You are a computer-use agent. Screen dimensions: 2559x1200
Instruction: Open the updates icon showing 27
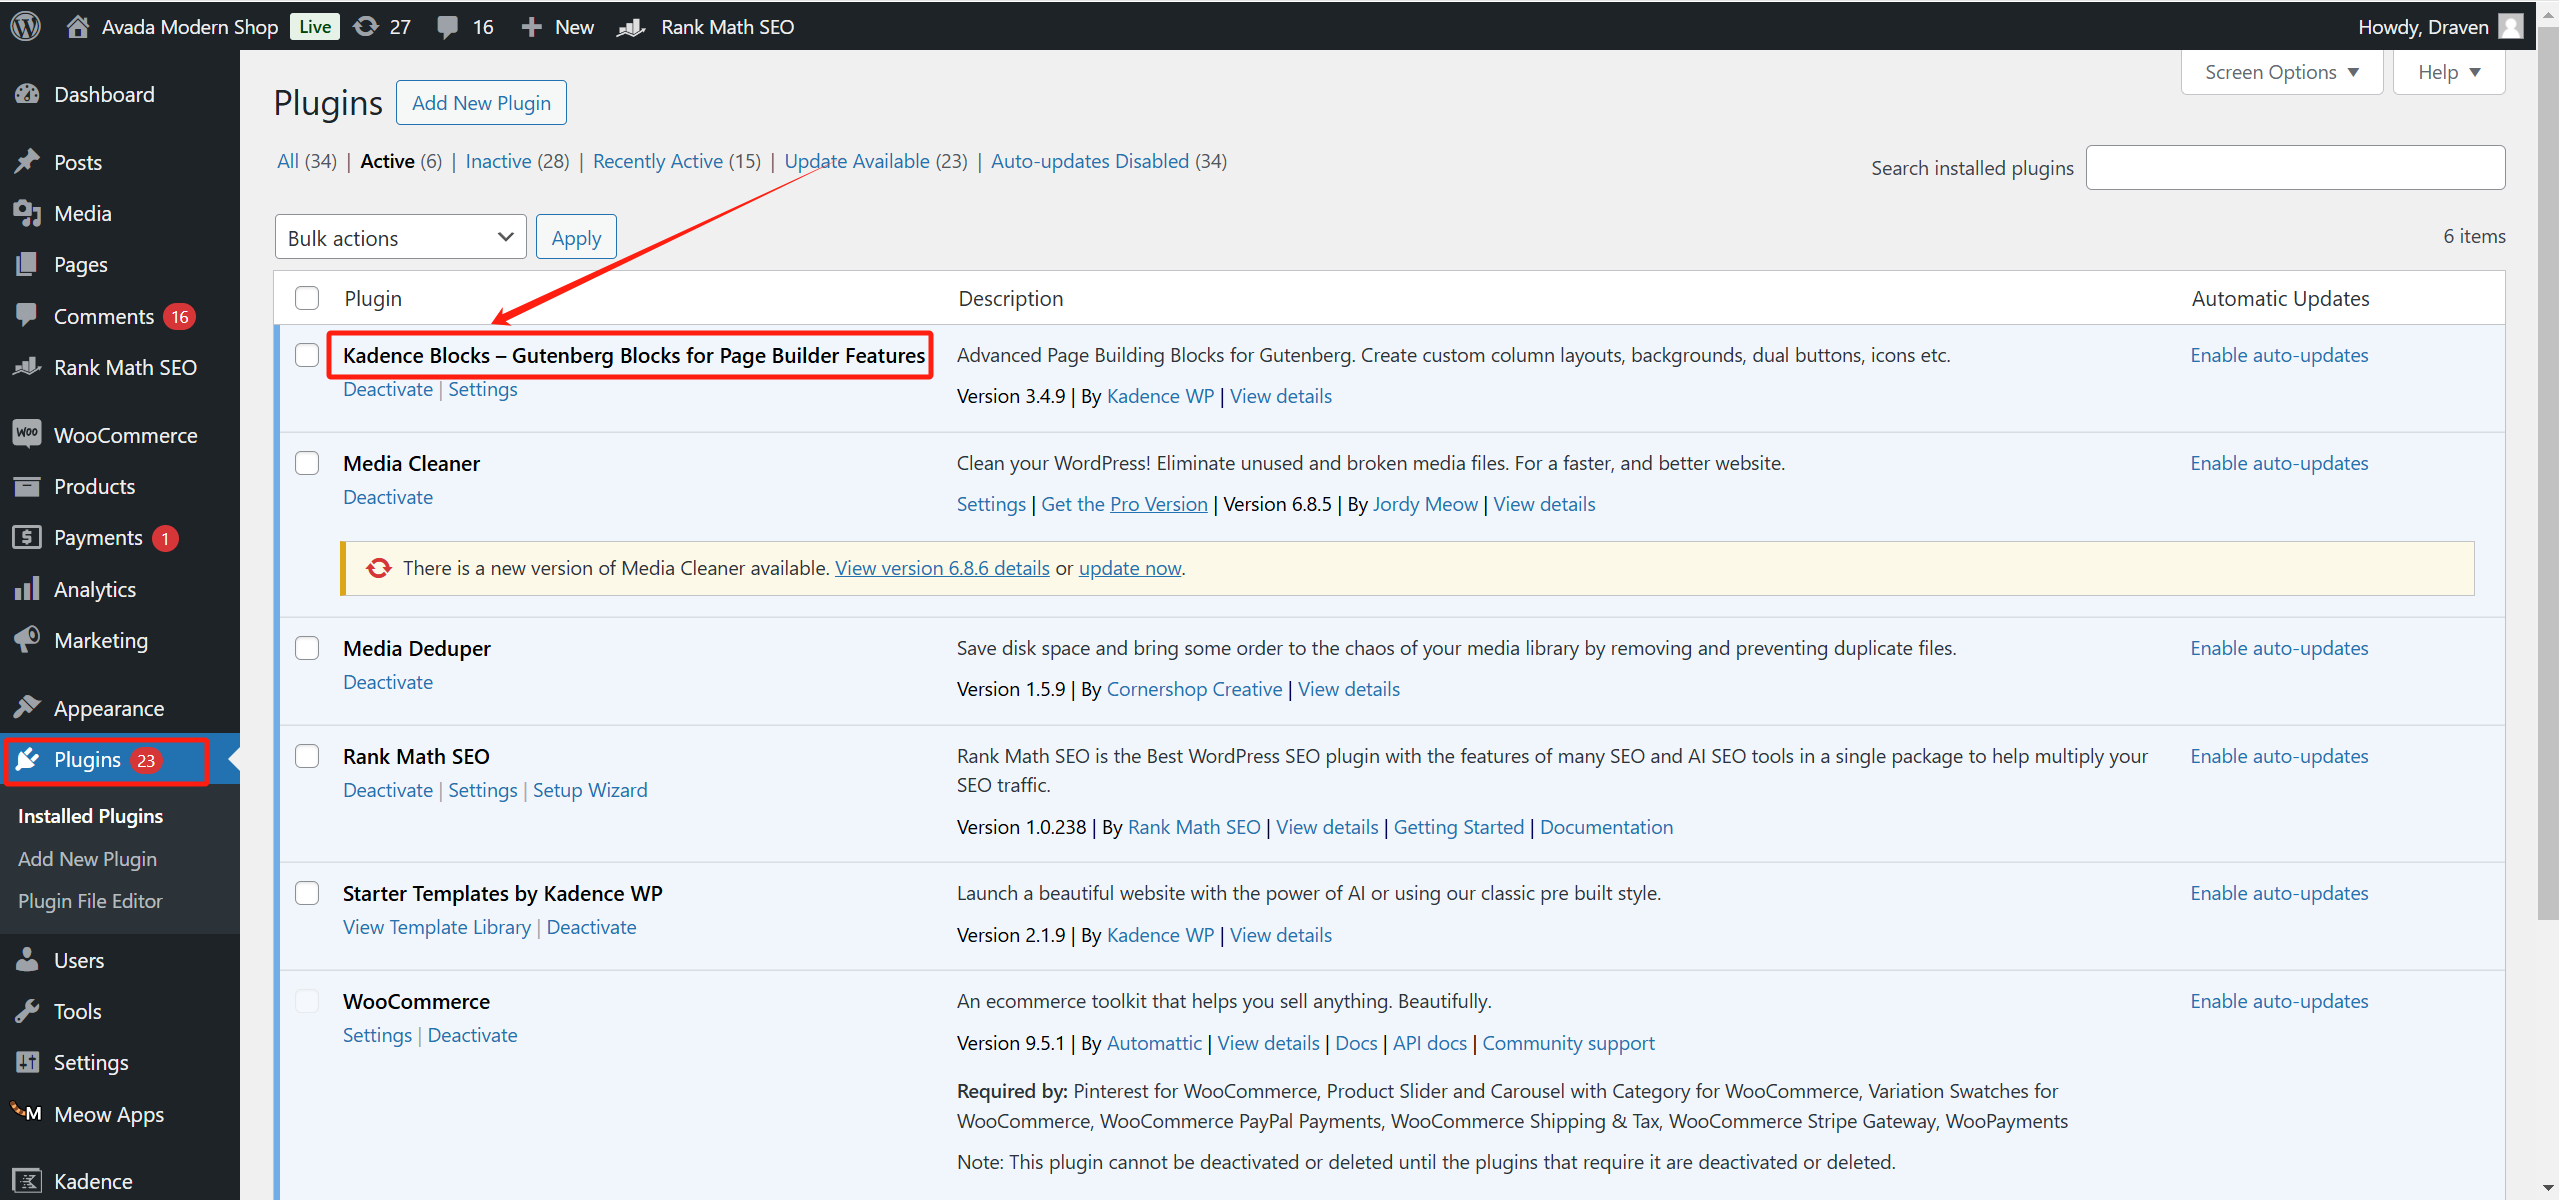tap(367, 26)
